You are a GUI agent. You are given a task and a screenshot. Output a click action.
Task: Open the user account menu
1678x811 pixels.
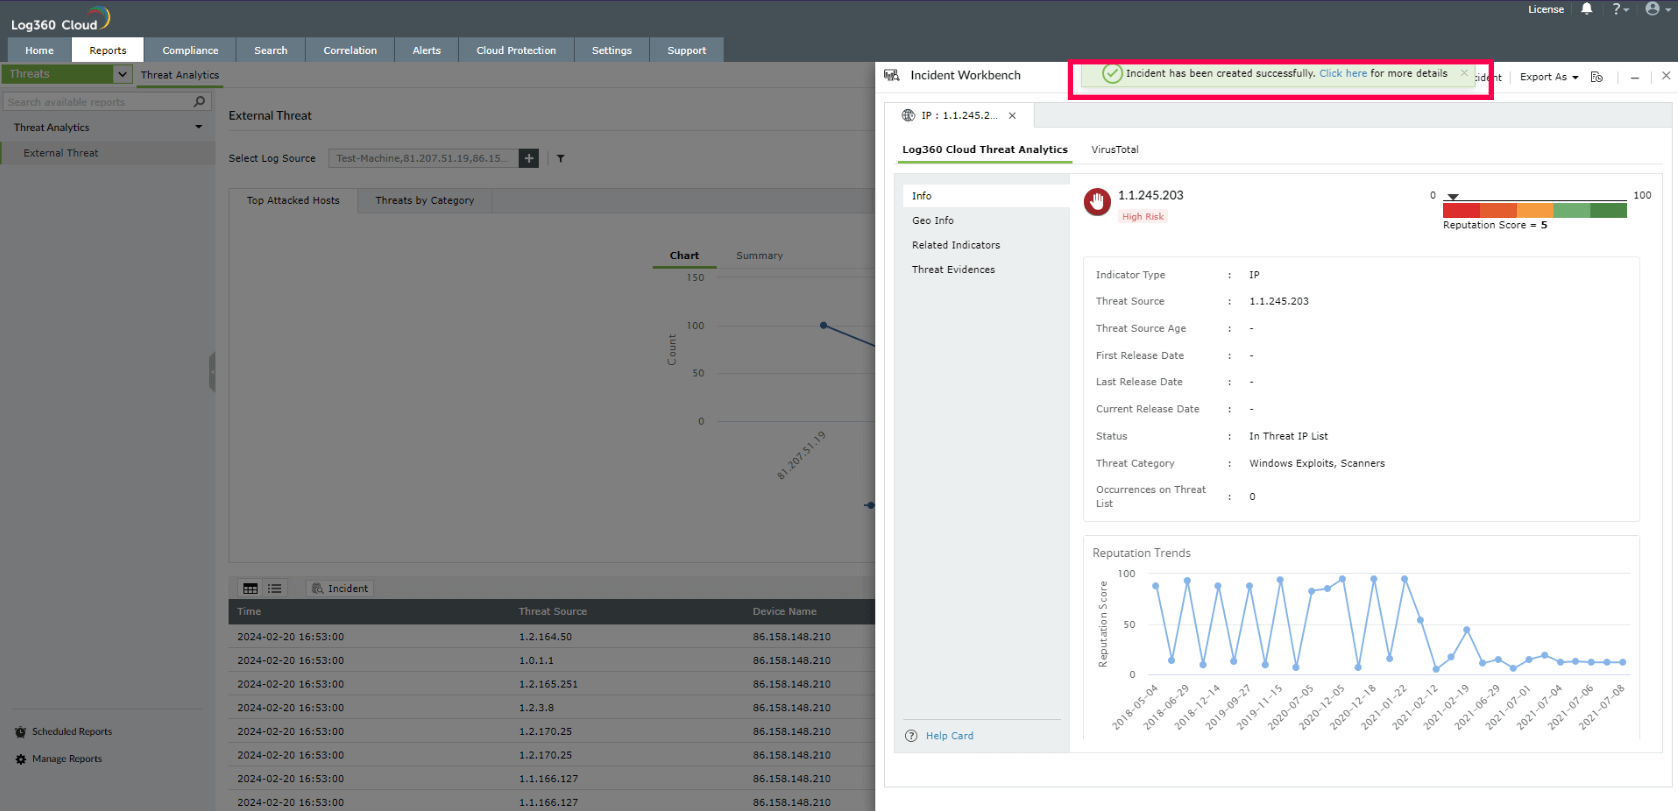(x=1657, y=9)
